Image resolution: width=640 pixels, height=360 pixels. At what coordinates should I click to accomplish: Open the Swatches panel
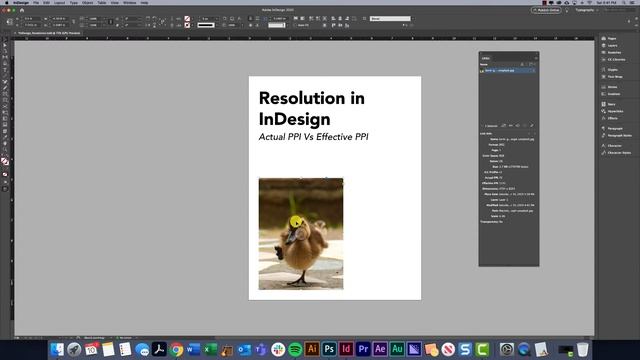click(614, 52)
